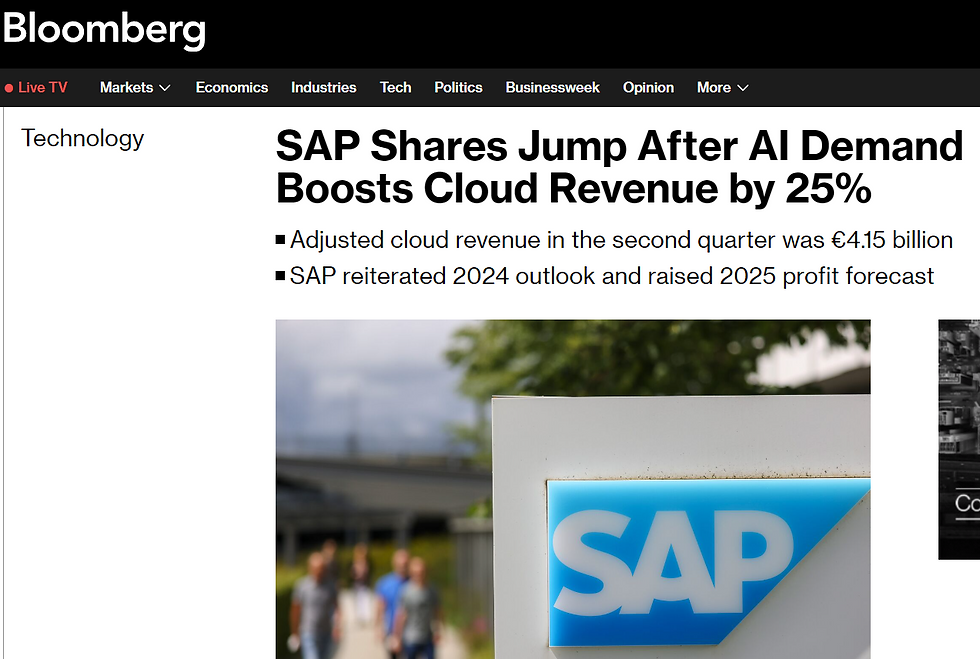The height and width of the screenshot is (659, 980).
Task: Open the Live TV link
Action: coord(43,88)
